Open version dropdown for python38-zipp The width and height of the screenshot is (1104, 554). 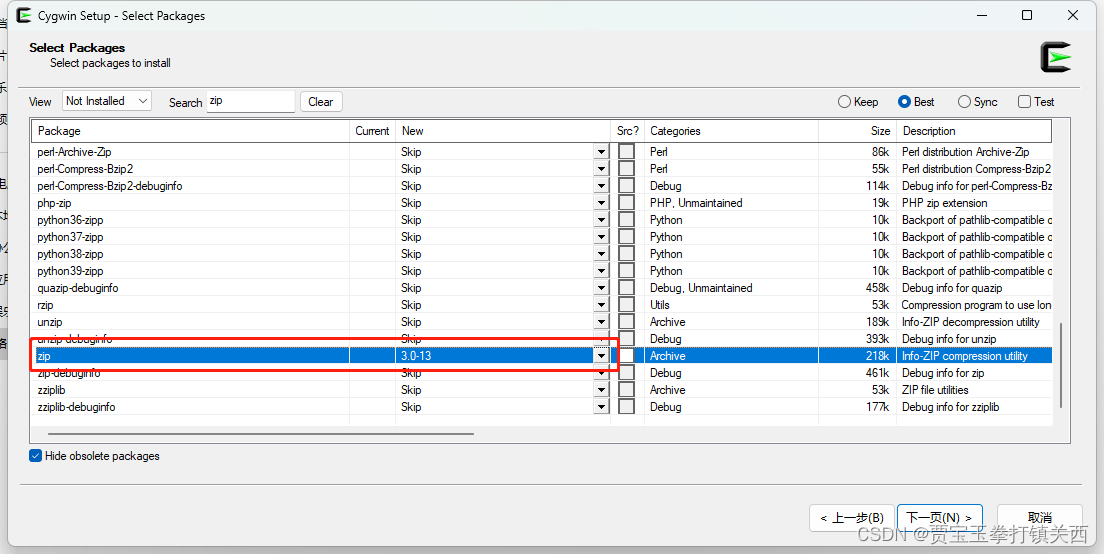601,254
